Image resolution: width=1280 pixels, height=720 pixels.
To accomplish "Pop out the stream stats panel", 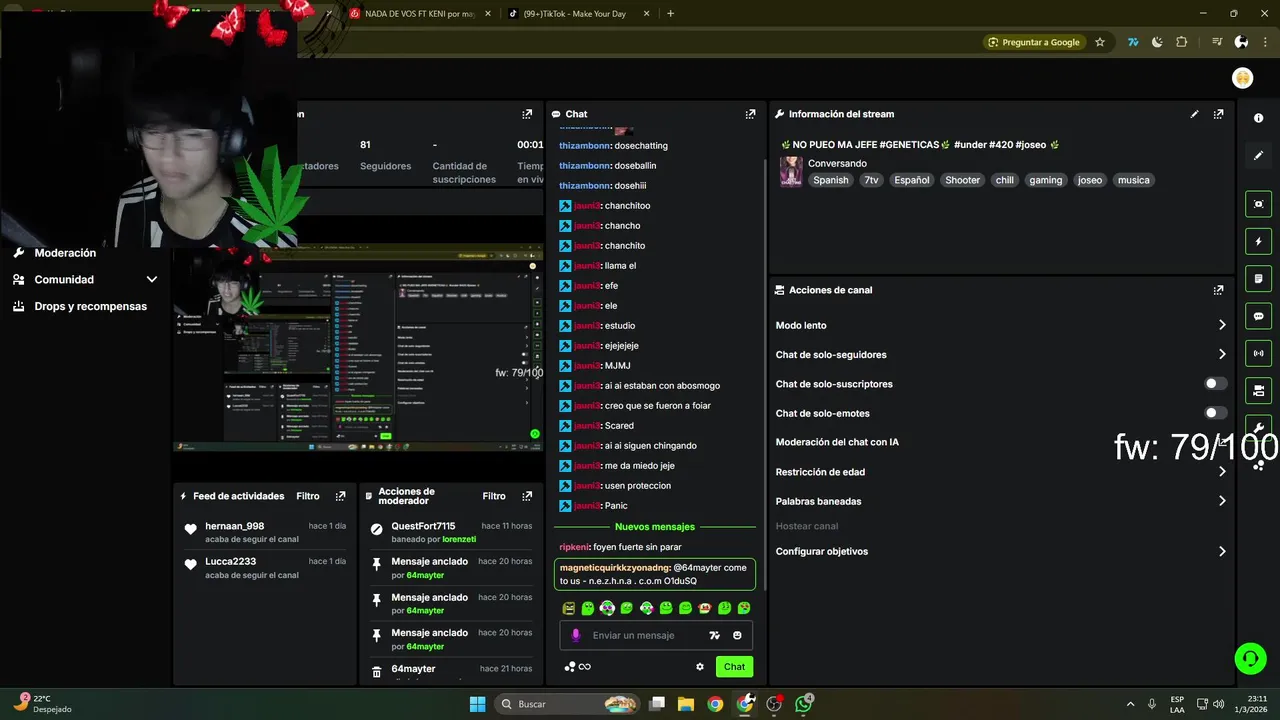I will point(527,114).
